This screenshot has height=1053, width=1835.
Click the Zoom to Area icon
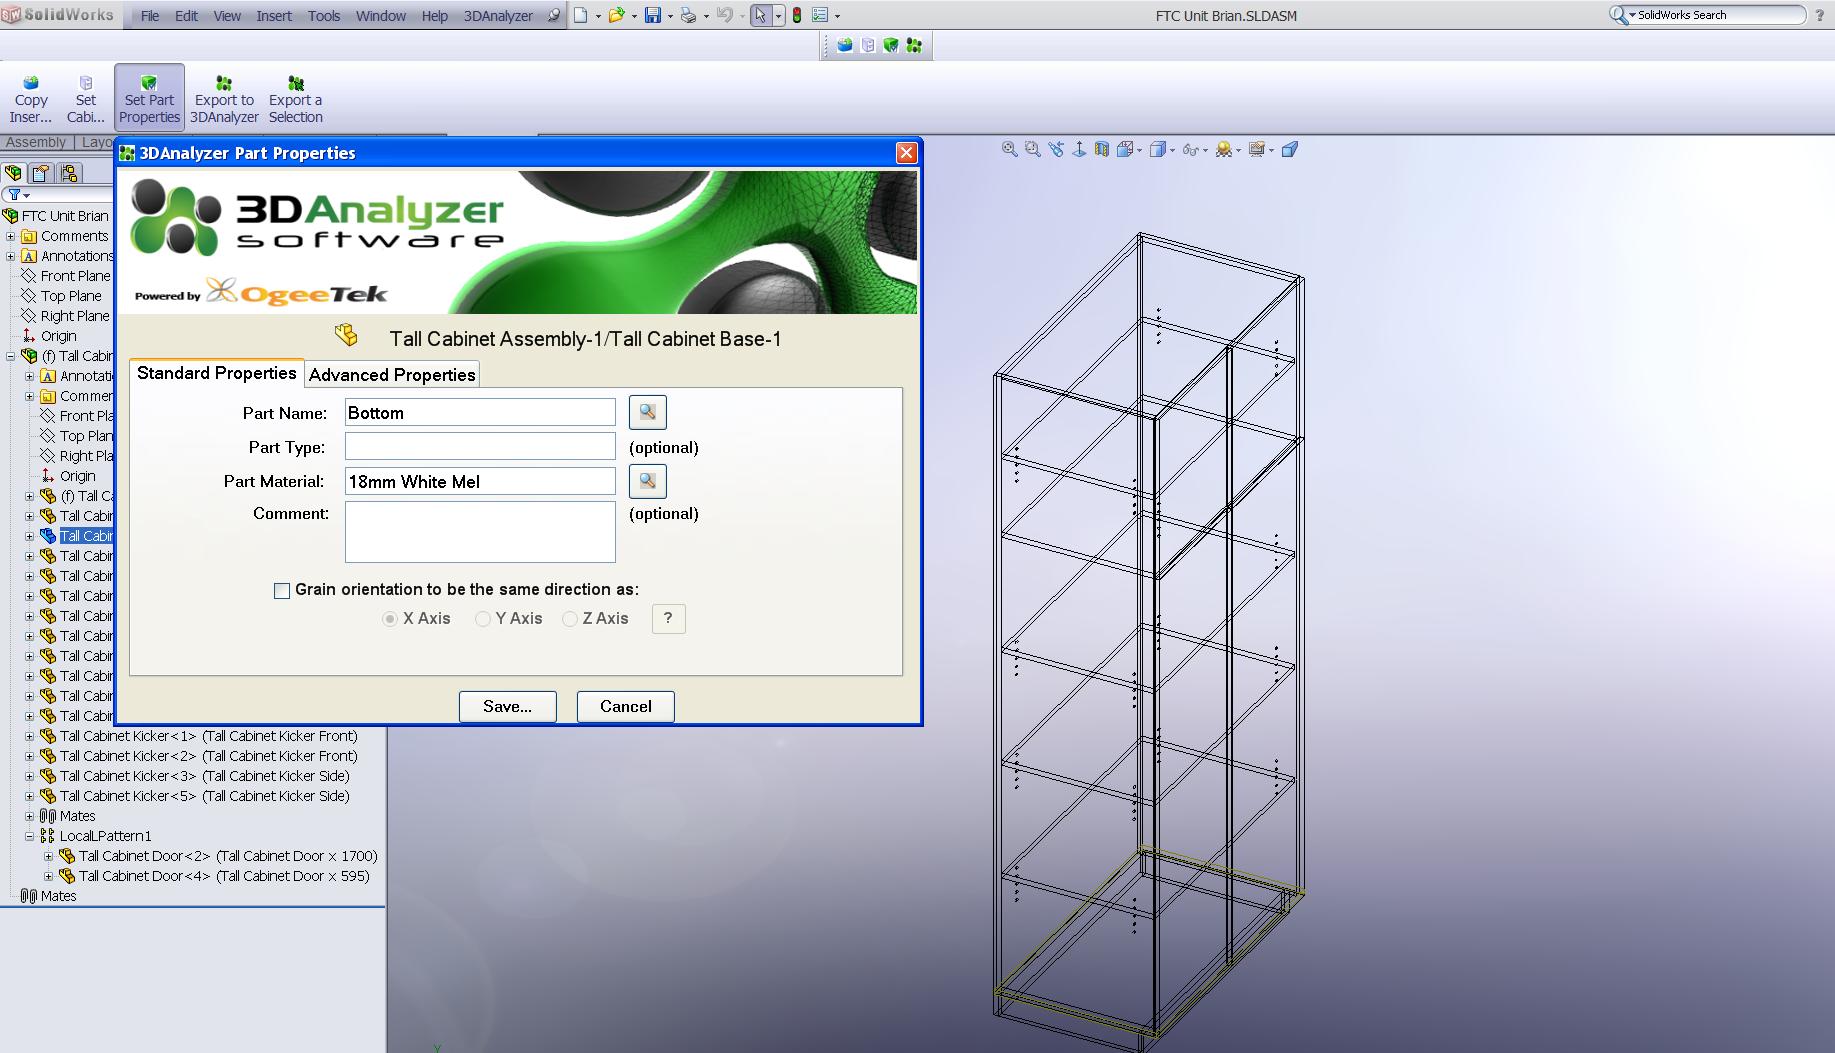click(1033, 149)
